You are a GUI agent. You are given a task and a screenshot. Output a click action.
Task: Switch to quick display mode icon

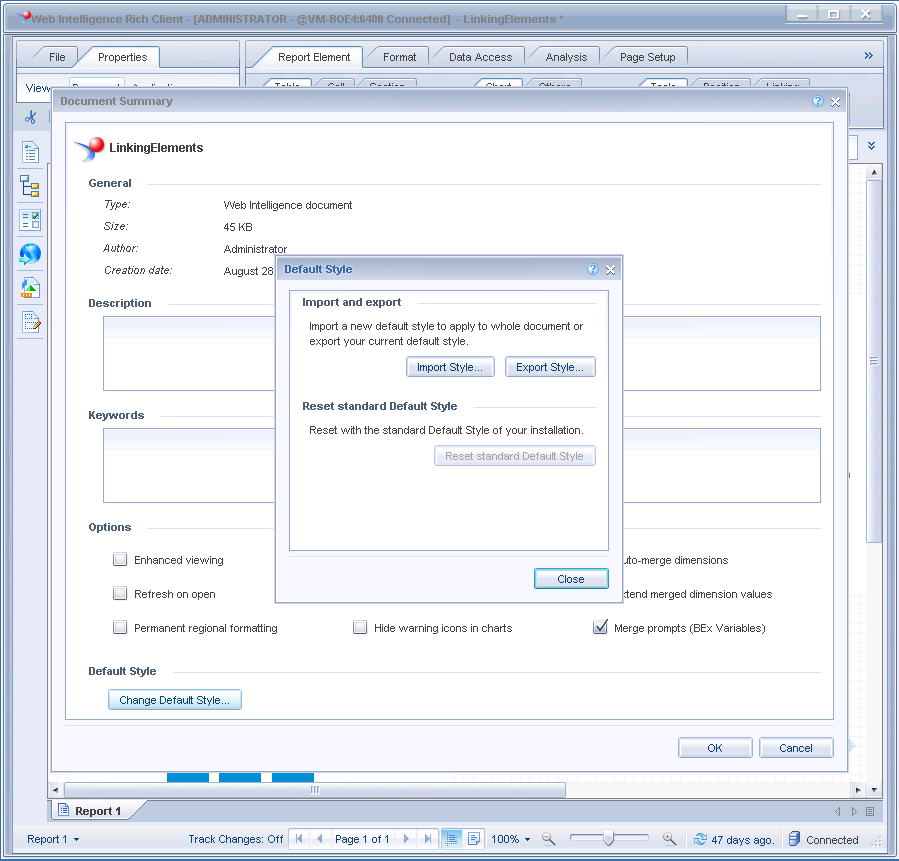click(452, 839)
